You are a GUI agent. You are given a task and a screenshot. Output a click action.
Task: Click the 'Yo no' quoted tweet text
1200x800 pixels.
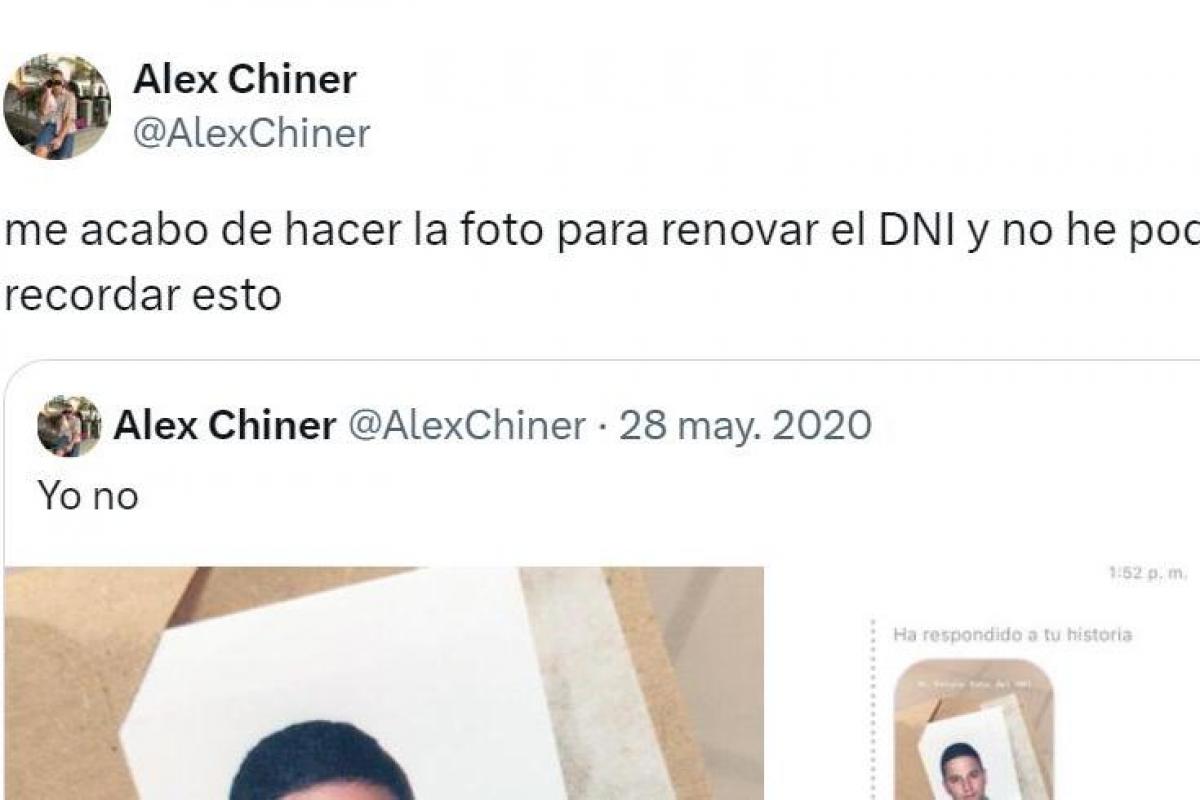[88, 495]
